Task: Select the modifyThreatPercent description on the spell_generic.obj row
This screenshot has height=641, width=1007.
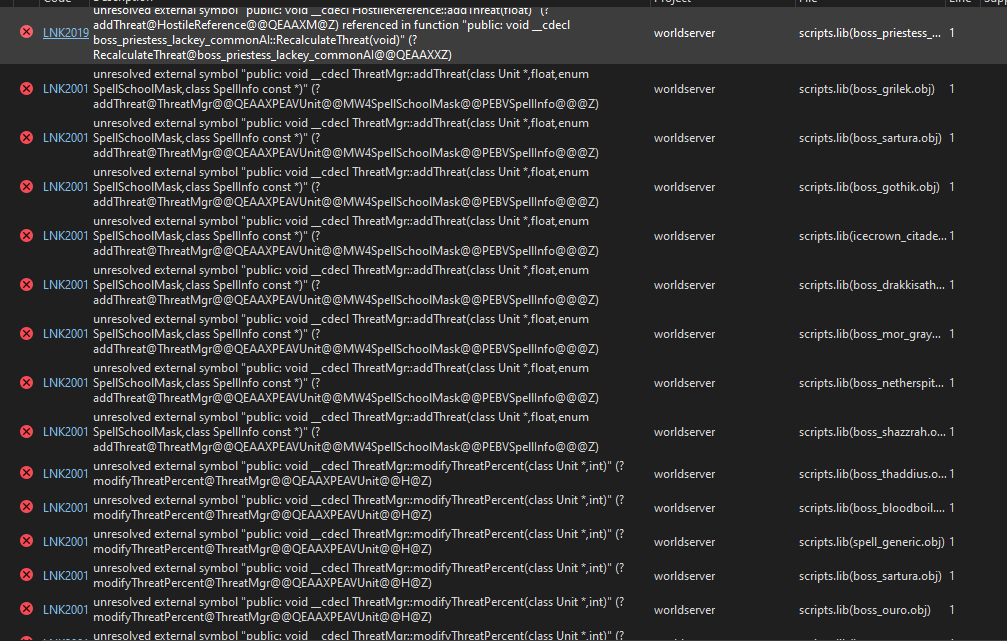Action: [x=358, y=541]
